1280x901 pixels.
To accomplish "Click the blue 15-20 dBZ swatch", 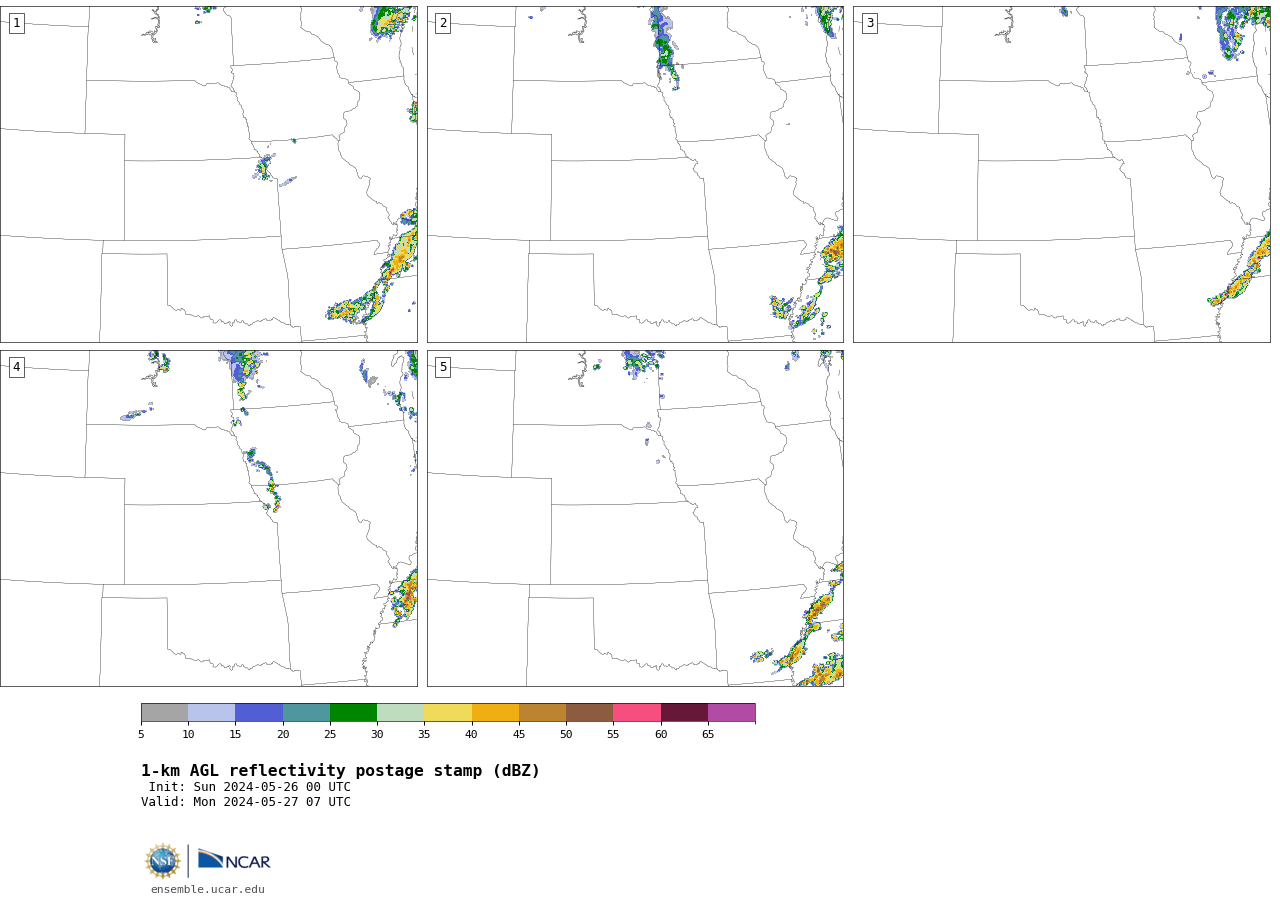I will coord(259,713).
